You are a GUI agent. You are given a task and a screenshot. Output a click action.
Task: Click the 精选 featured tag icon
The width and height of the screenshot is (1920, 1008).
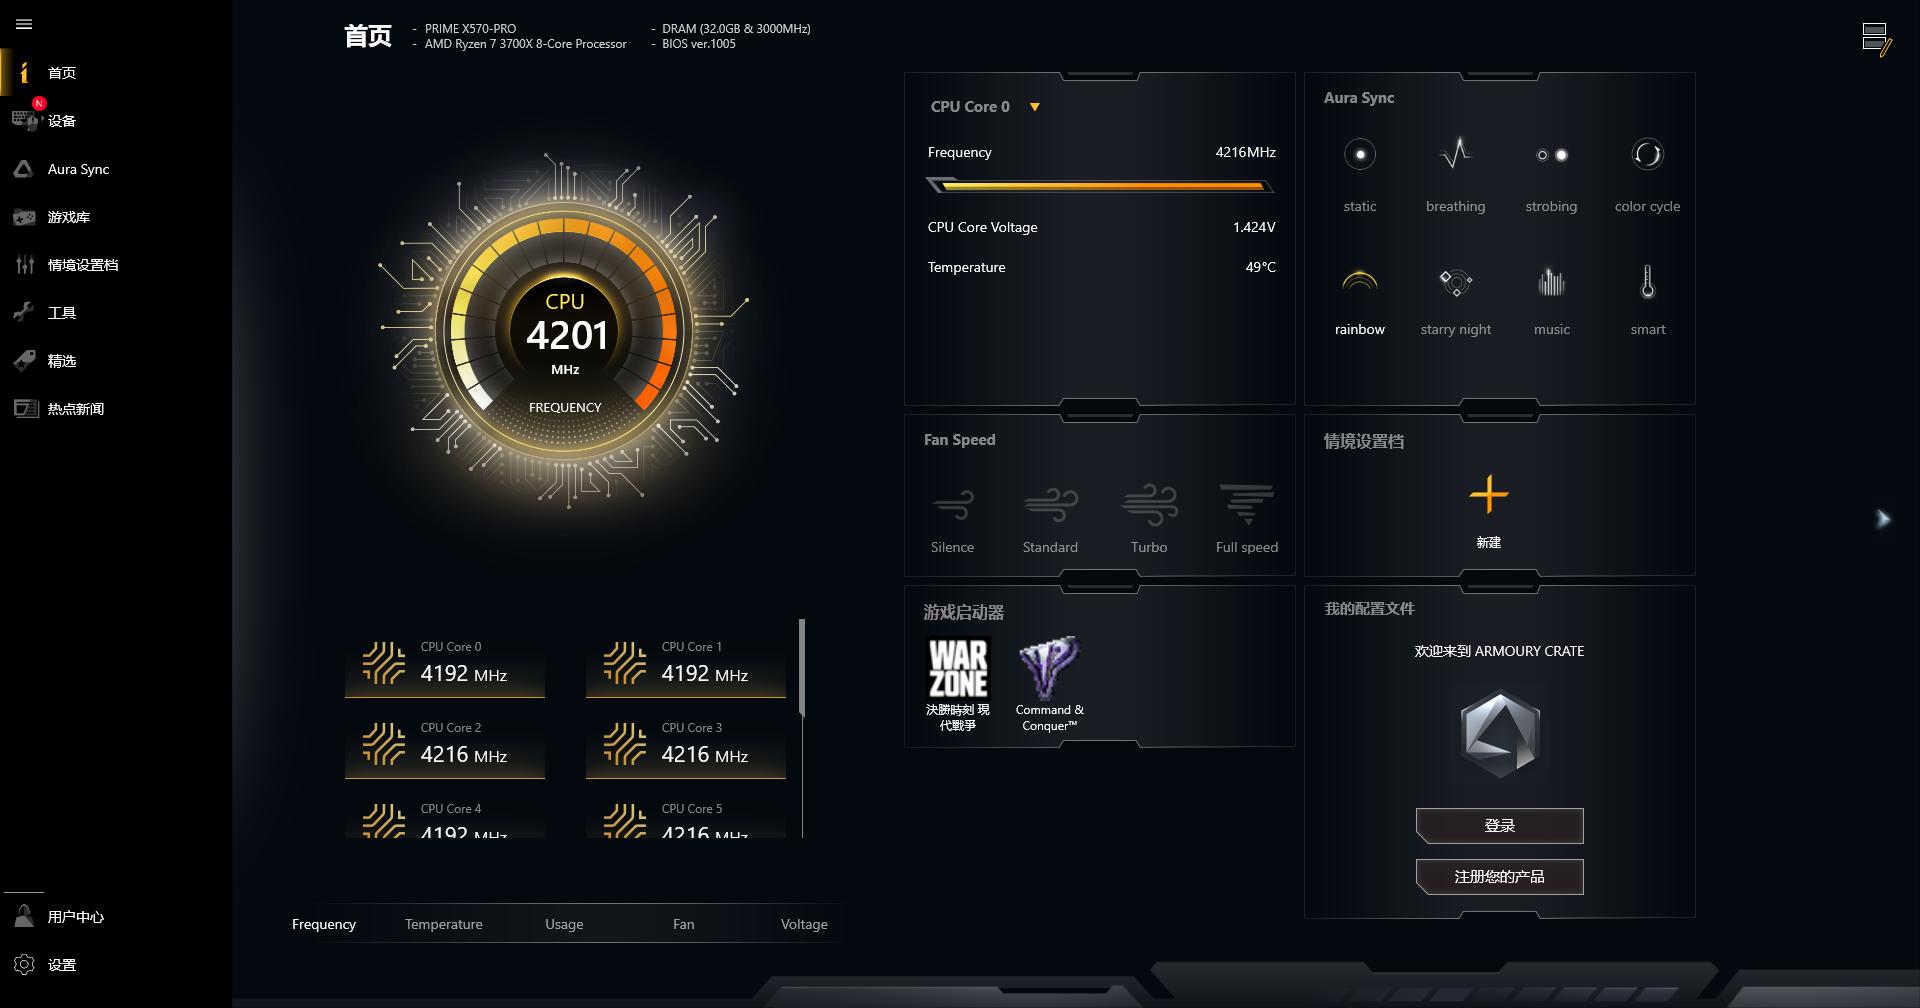[x=25, y=361]
